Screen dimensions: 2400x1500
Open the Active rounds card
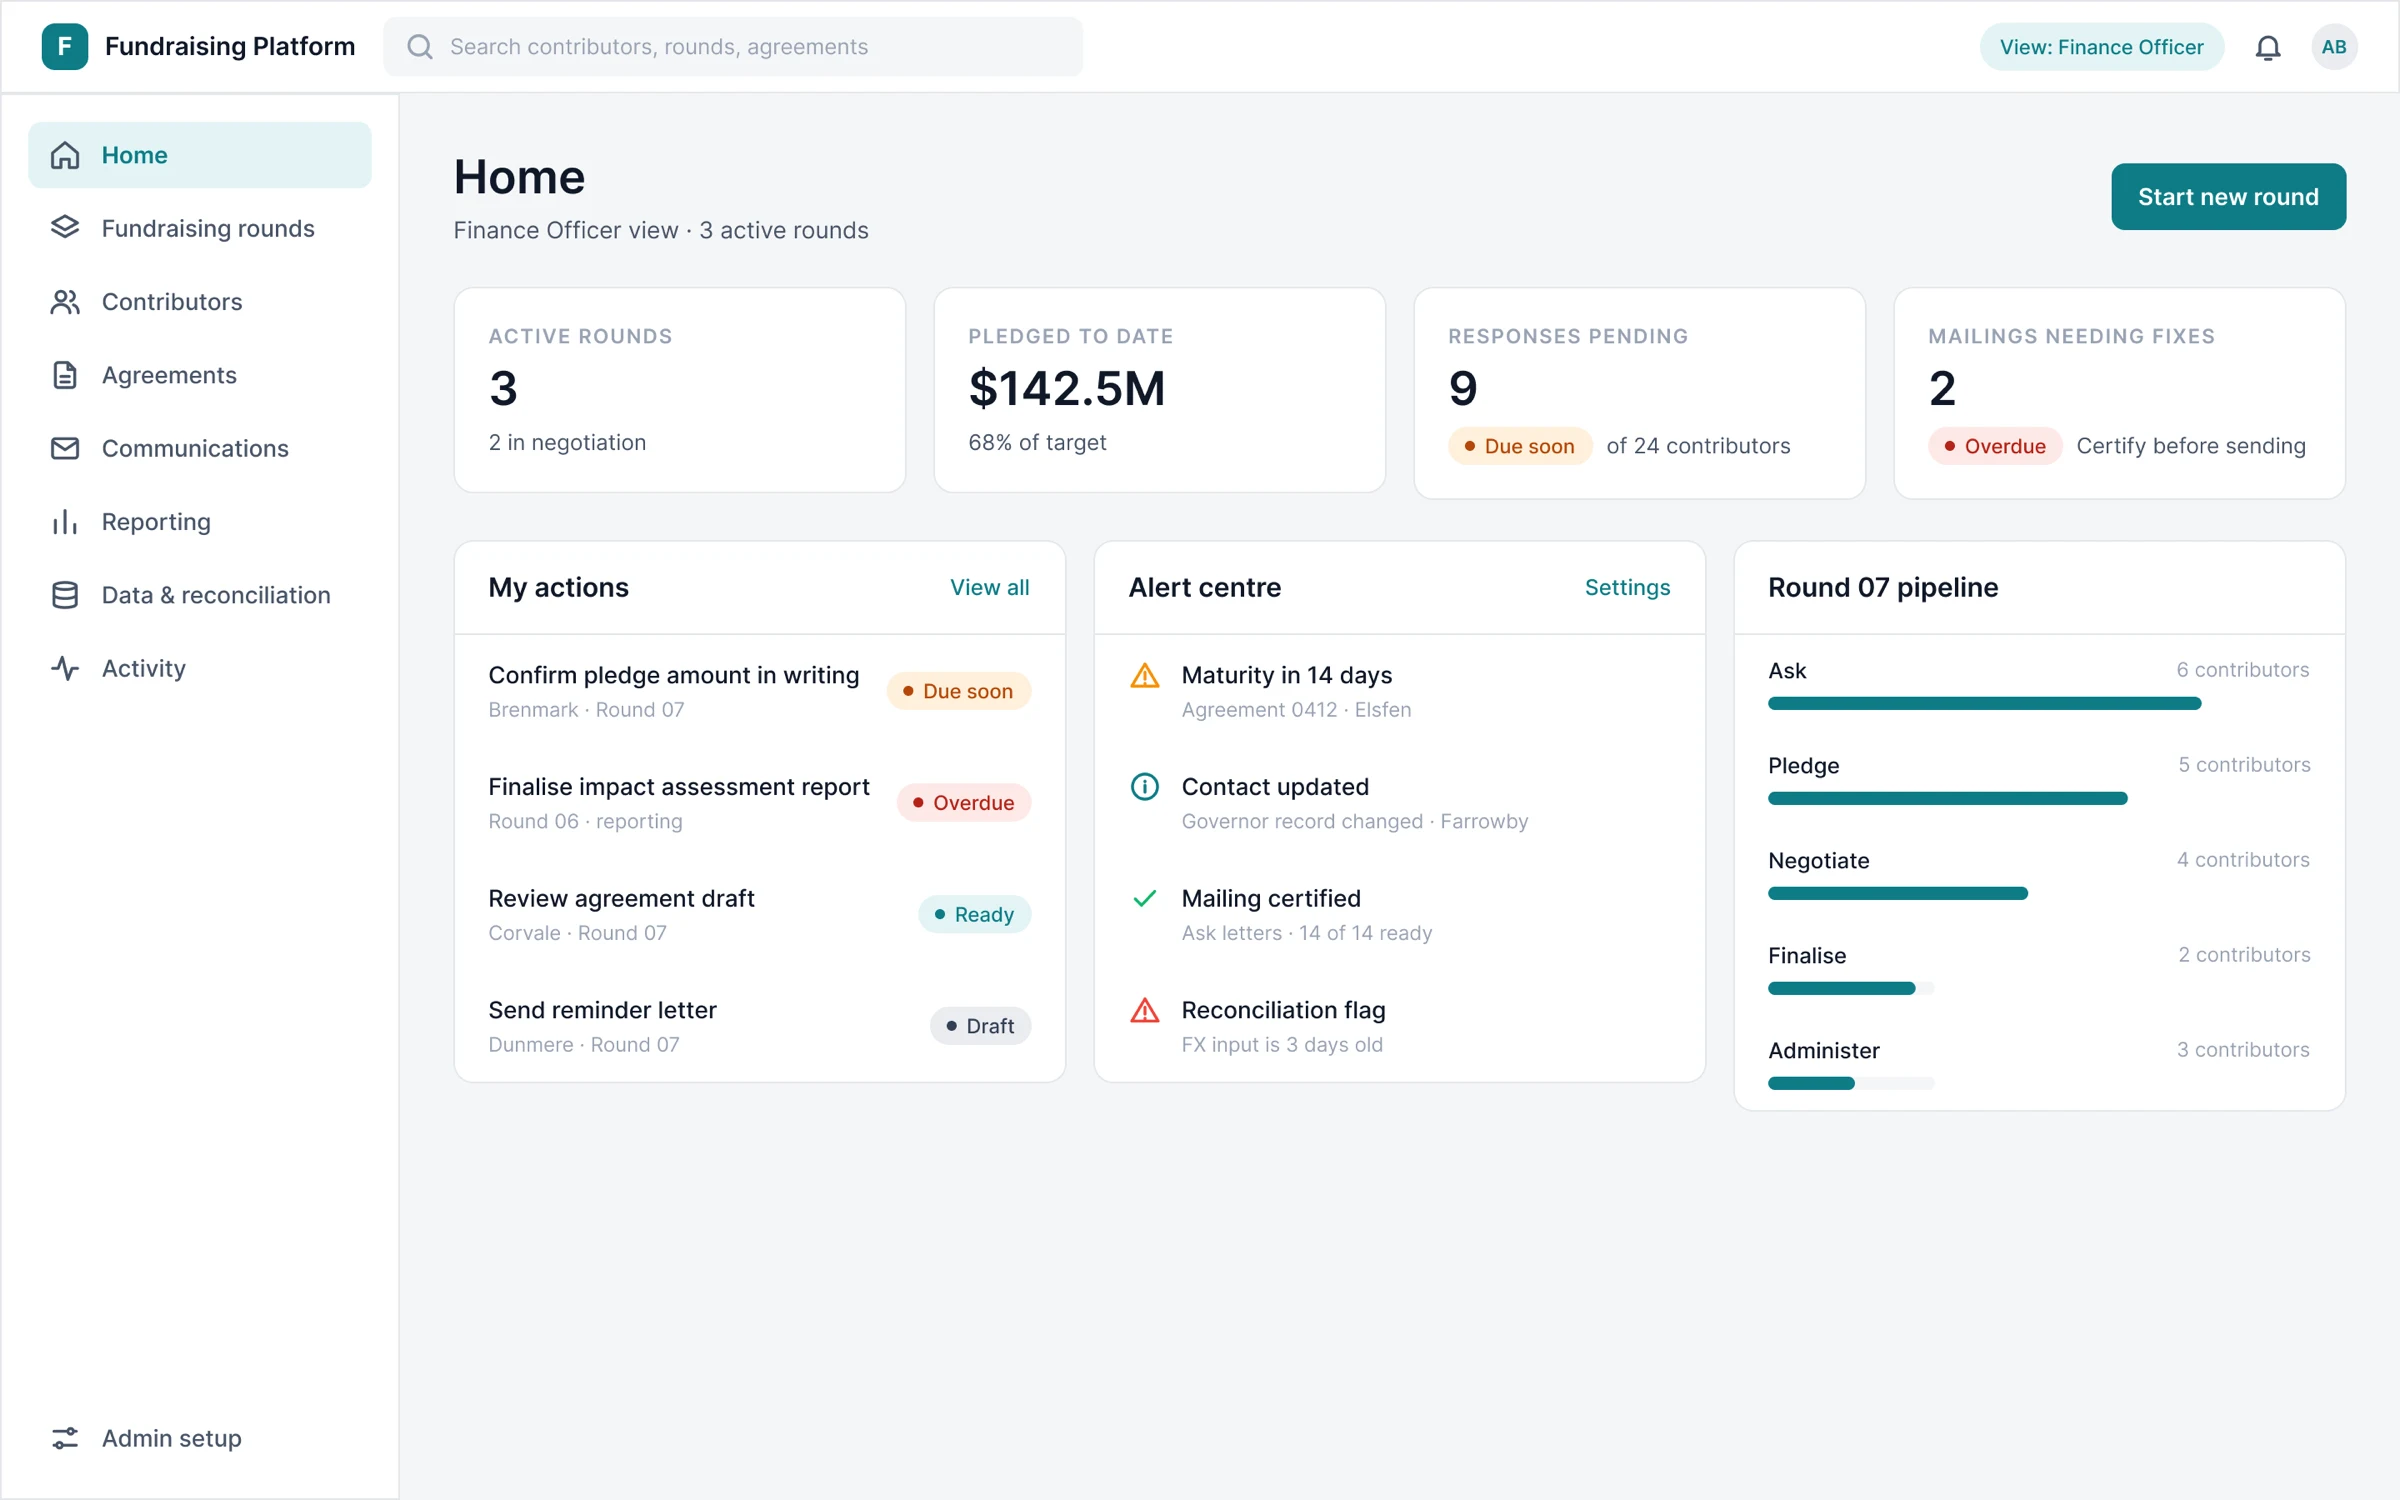tap(679, 391)
